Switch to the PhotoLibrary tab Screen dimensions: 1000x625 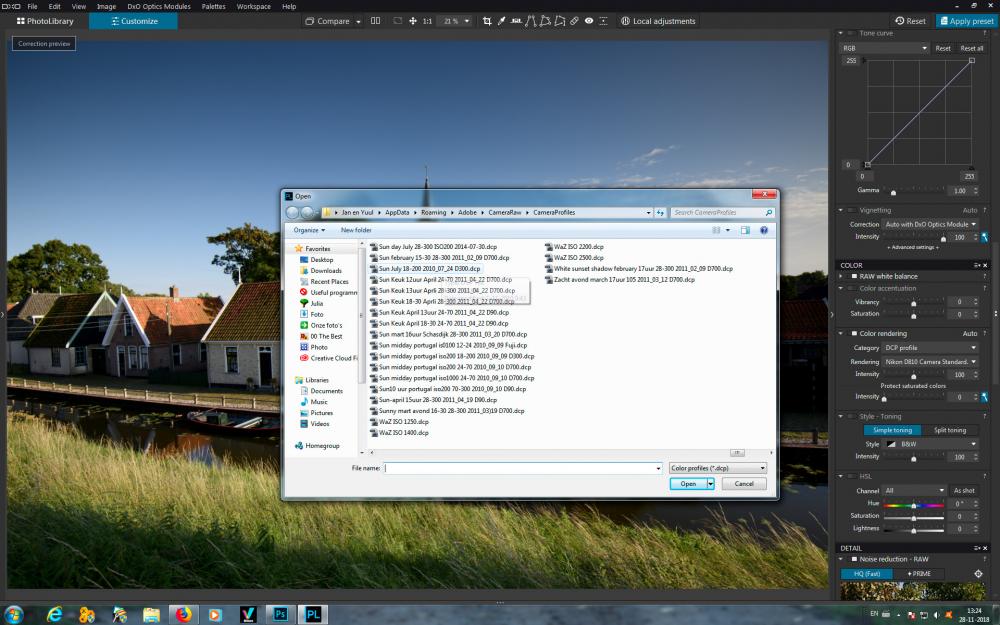pos(45,21)
